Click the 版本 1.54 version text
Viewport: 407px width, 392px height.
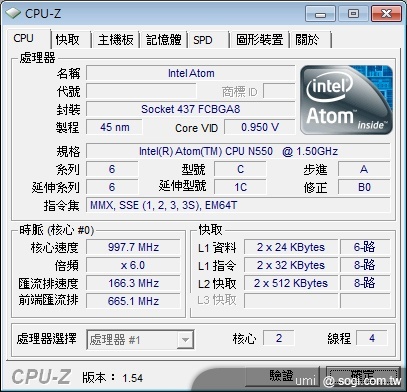coord(113,378)
